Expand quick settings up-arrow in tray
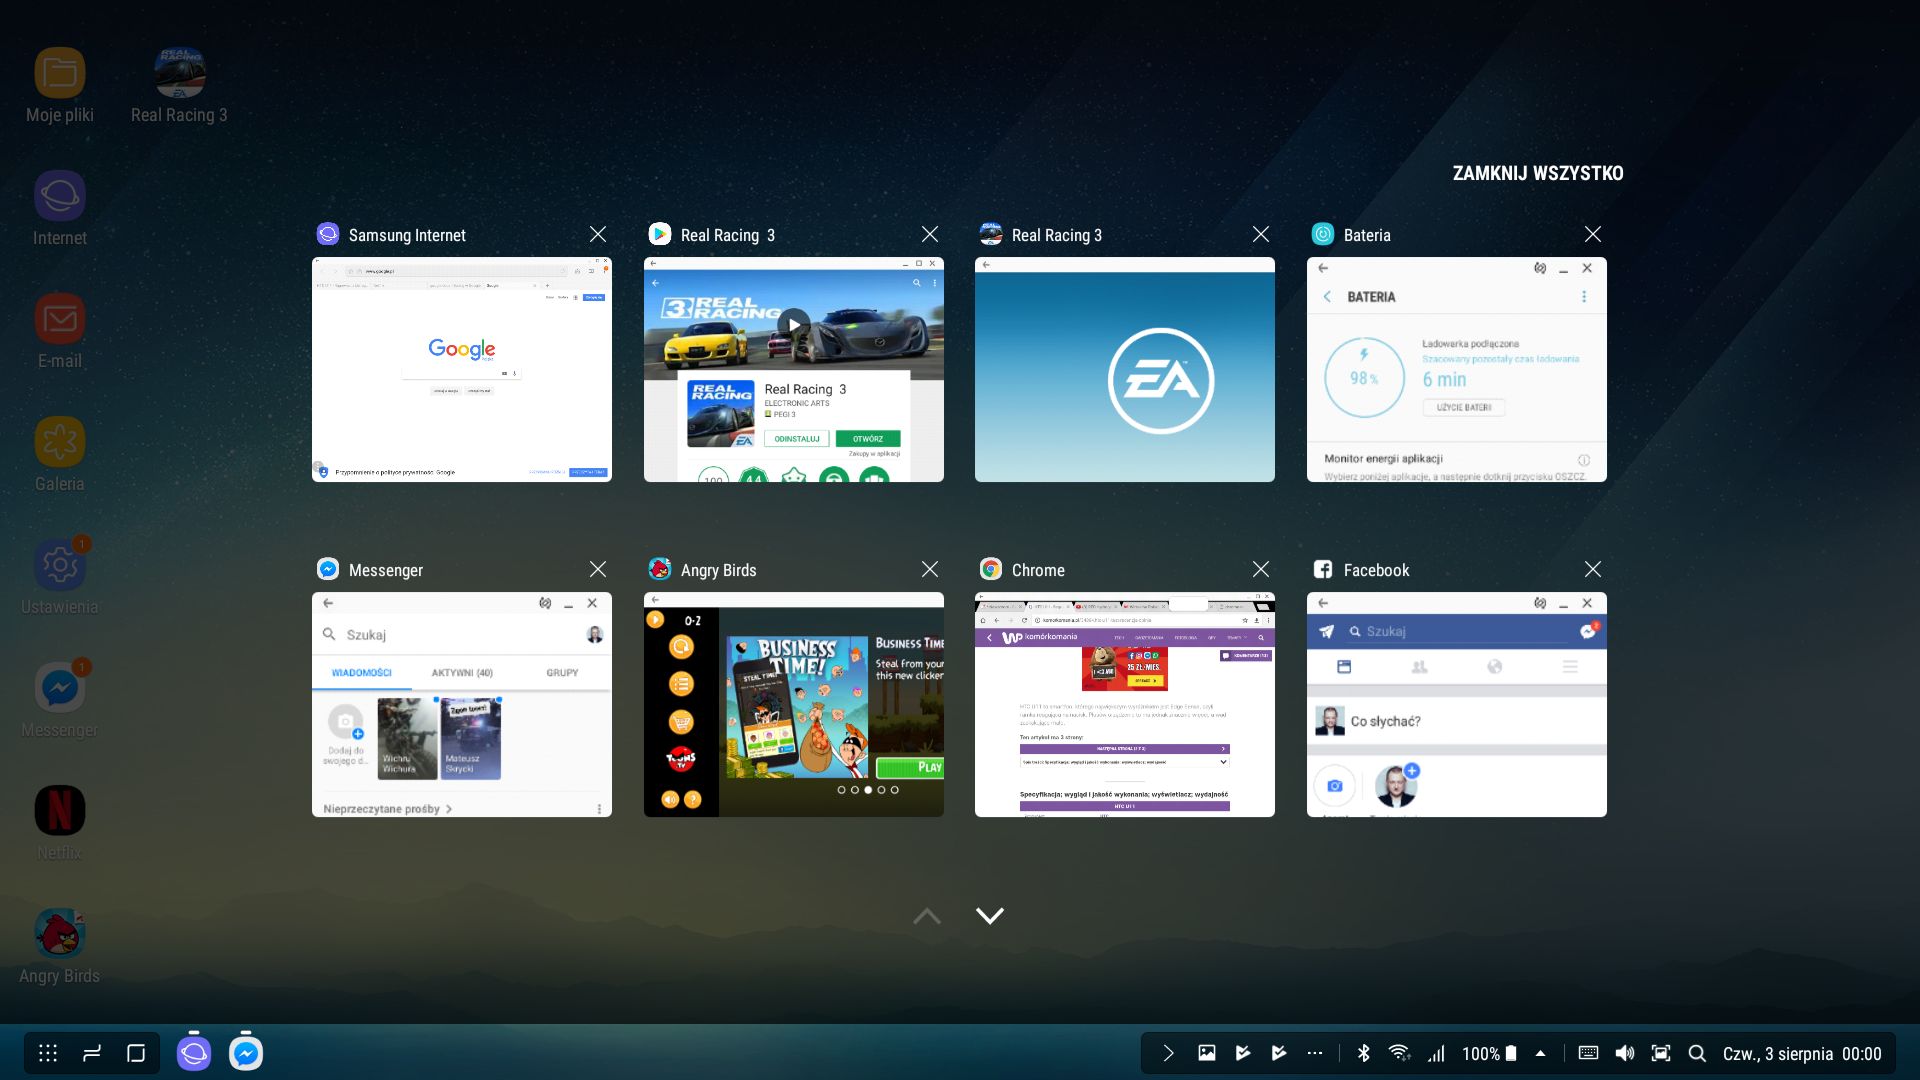Image resolution: width=1920 pixels, height=1080 pixels. (x=1540, y=1053)
